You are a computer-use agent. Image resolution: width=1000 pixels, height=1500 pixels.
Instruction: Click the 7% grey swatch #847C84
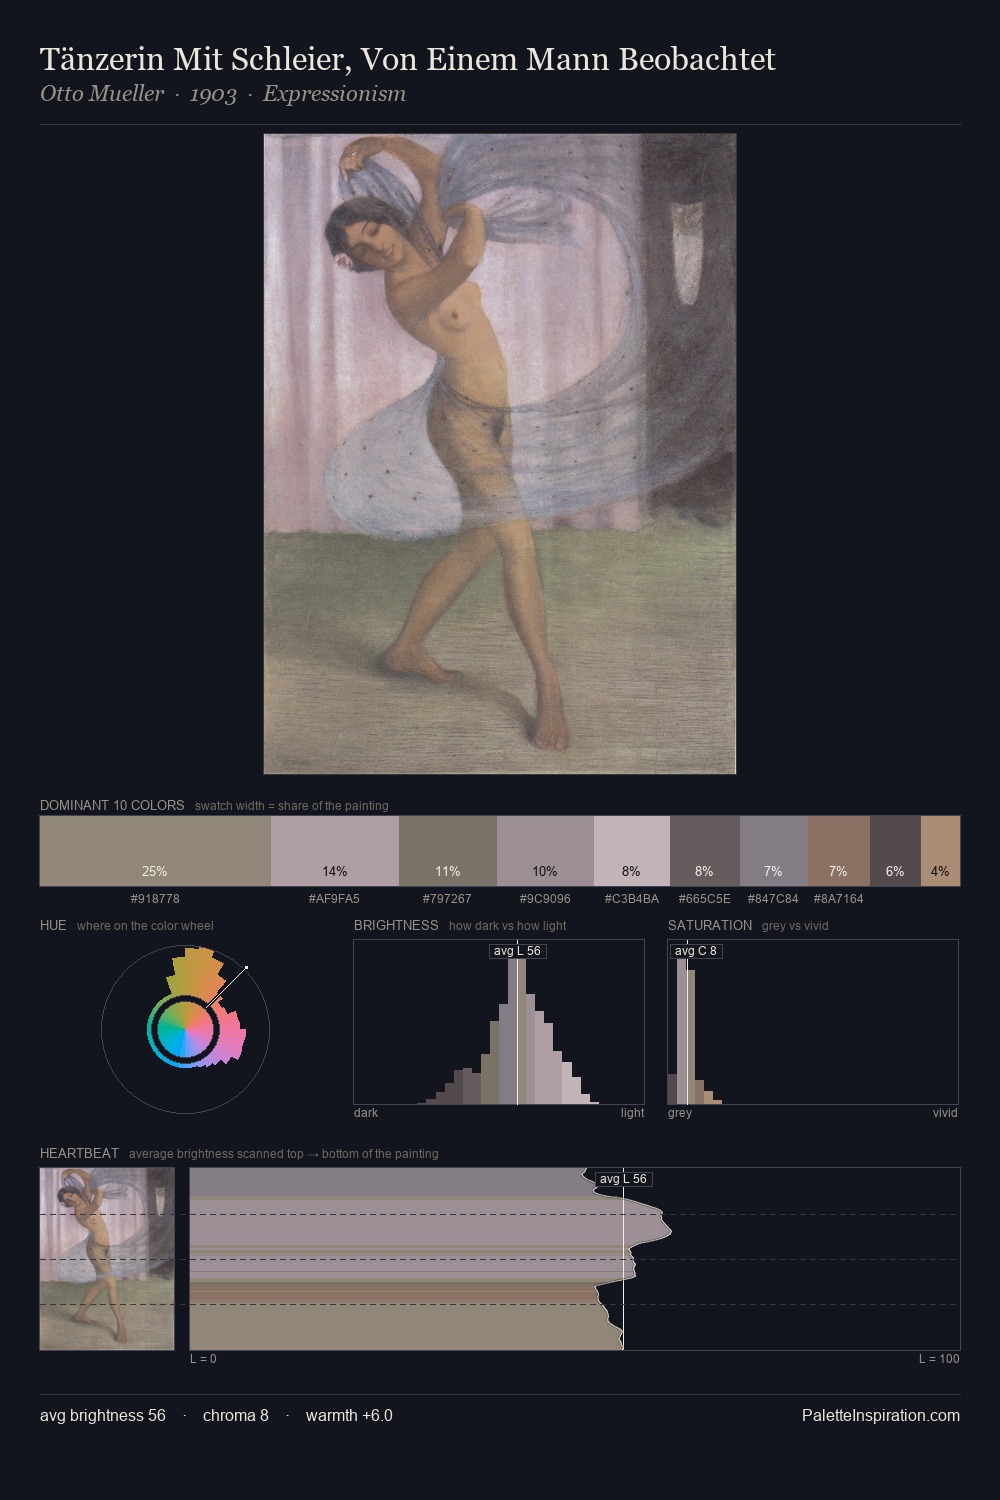pos(774,851)
